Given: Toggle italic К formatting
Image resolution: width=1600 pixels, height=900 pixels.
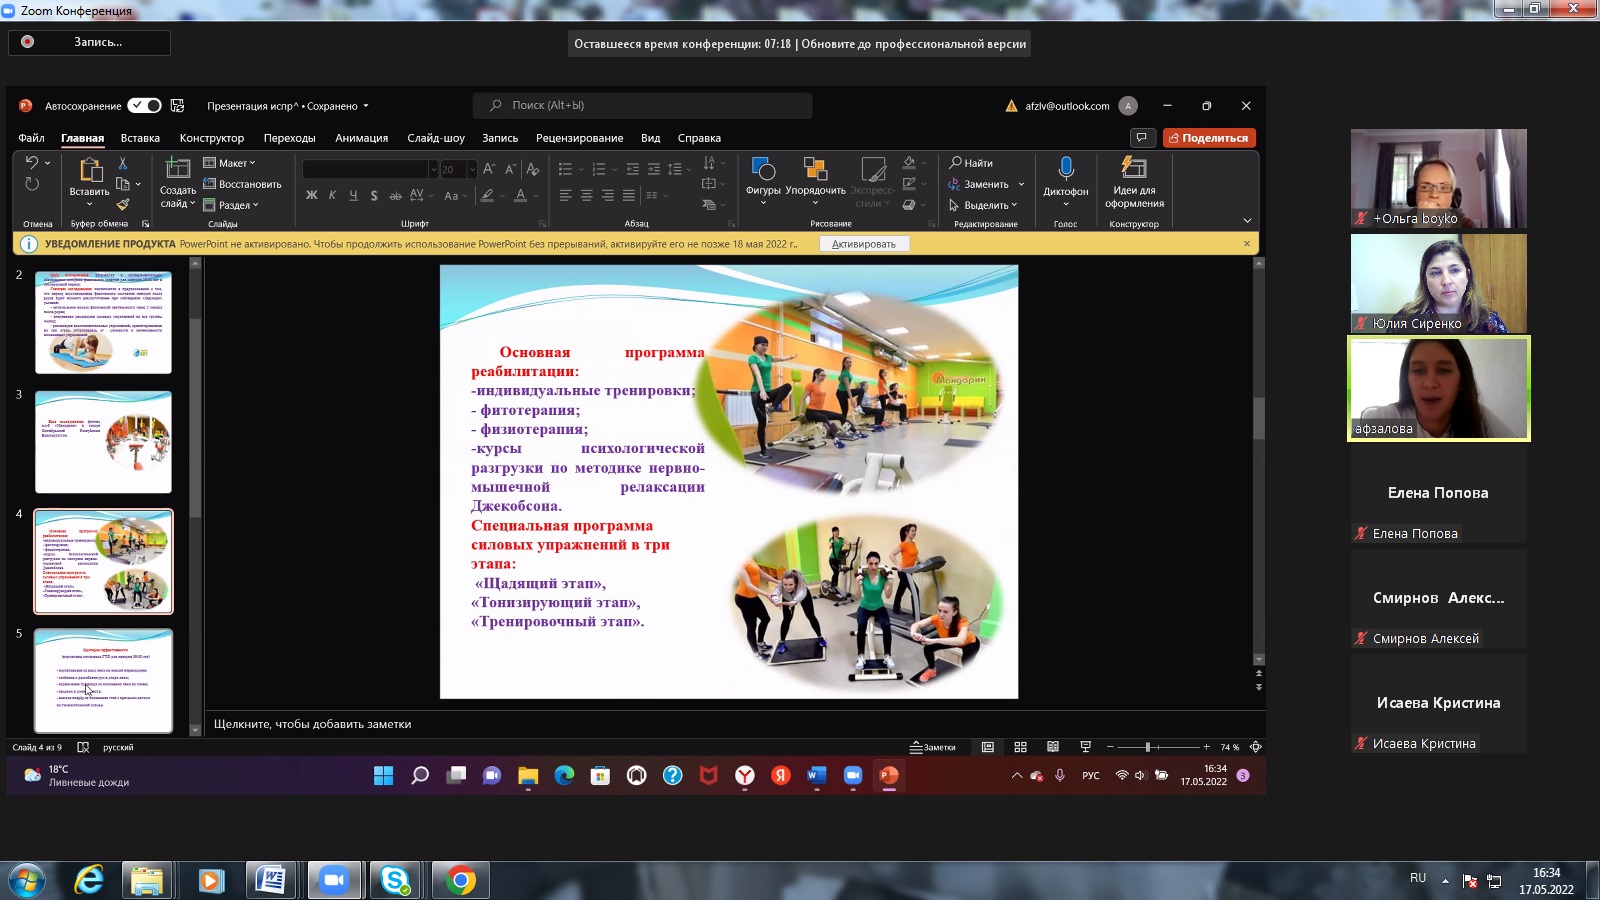Looking at the screenshot, I should point(332,196).
